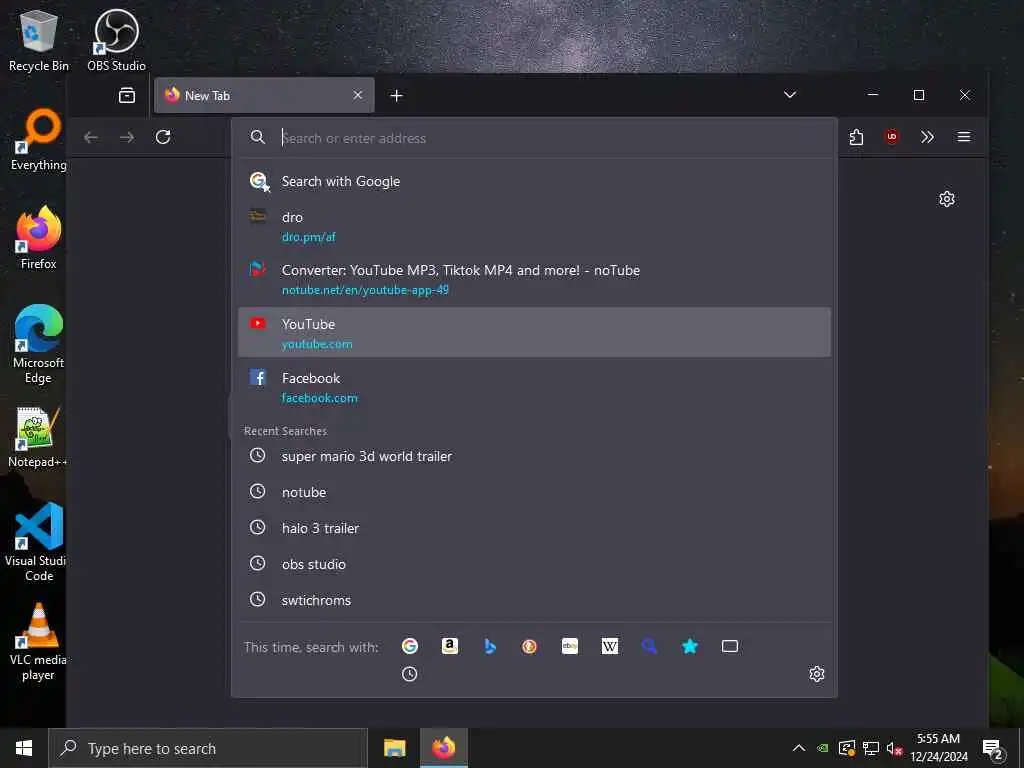Search history using the clock icon

point(409,674)
